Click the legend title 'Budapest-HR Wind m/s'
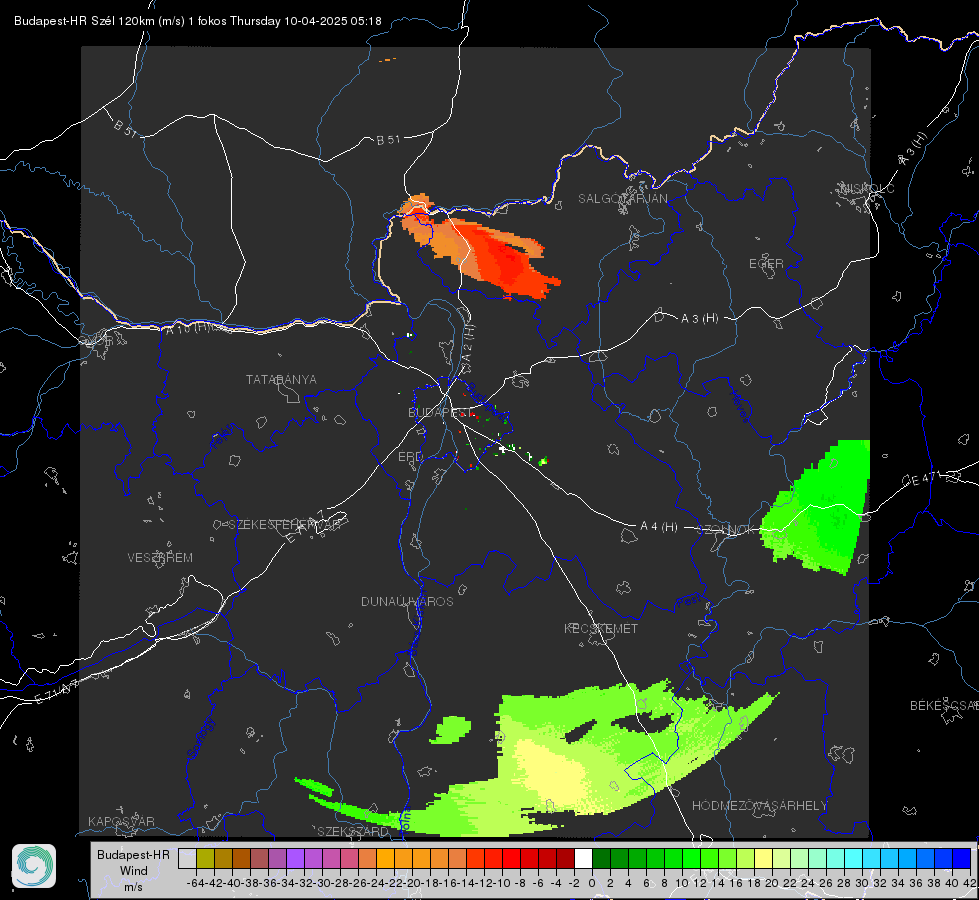The height and width of the screenshot is (900, 979). 134,871
